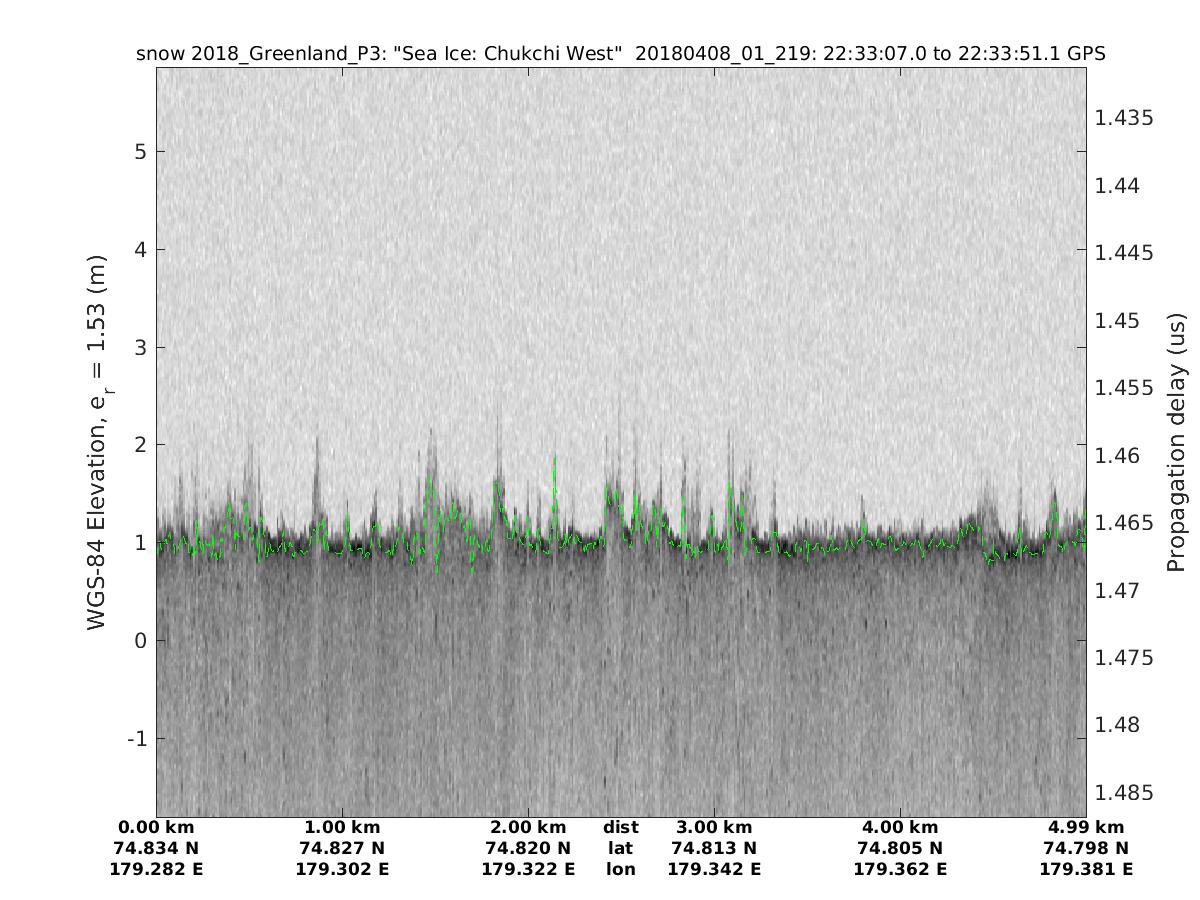Click the "lat" legend text below axis
The image size is (1200, 900).
(620, 848)
